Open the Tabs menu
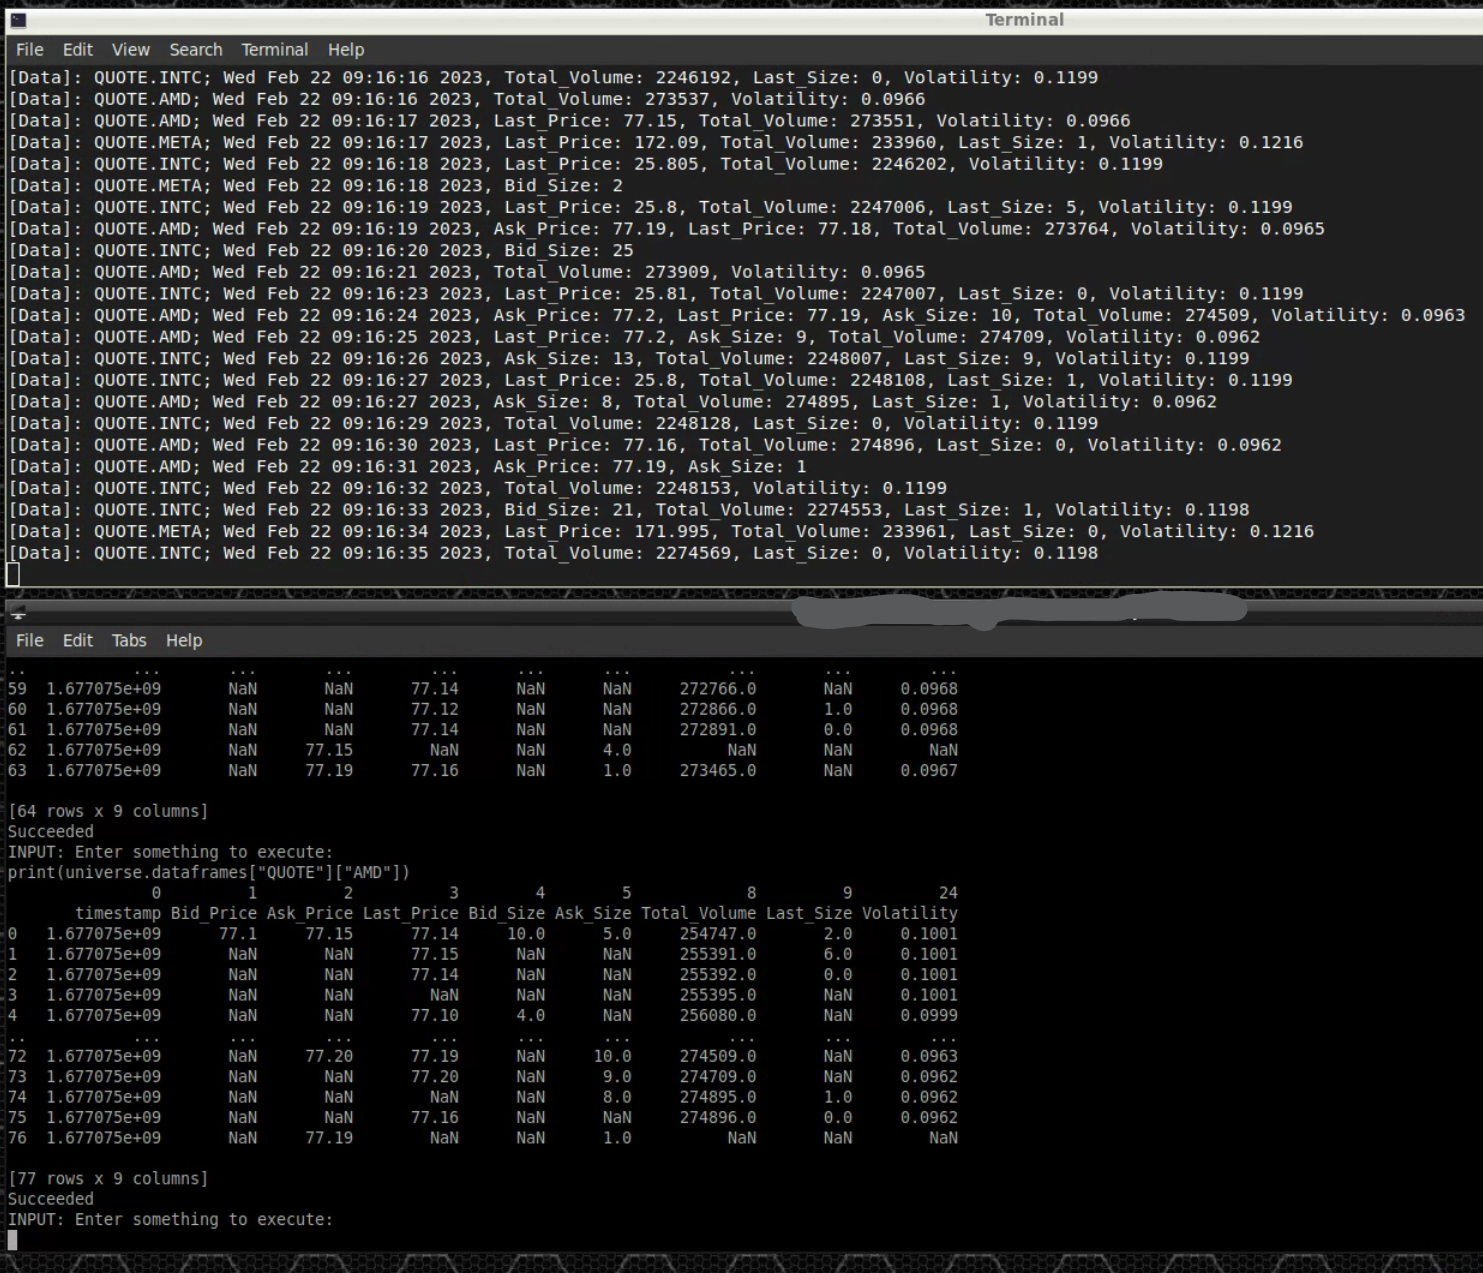The width and height of the screenshot is (1483, 1273). point(129,641)
